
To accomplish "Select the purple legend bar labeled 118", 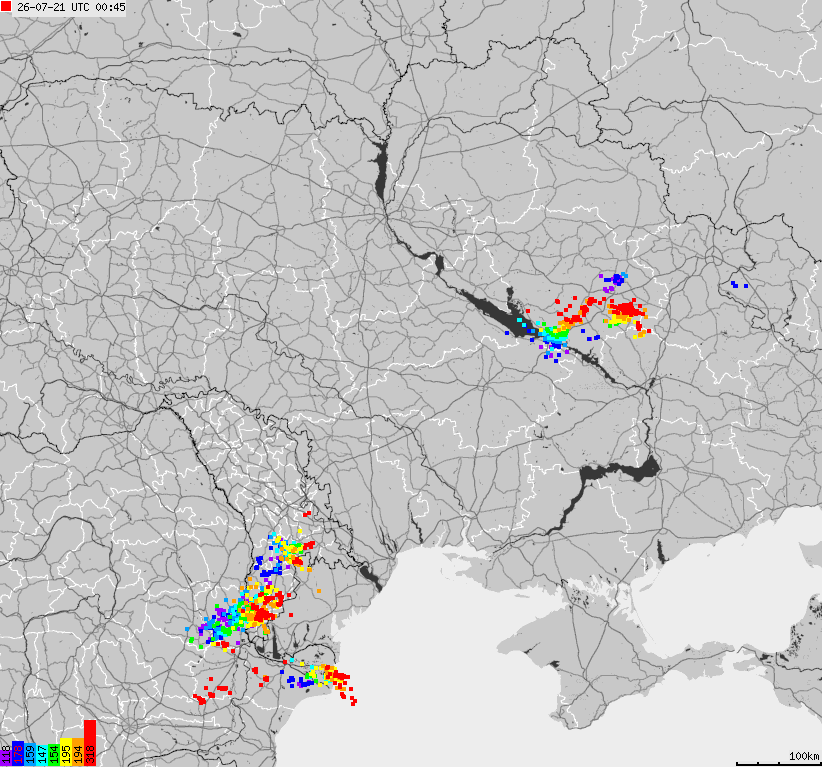I will (6, 758).
